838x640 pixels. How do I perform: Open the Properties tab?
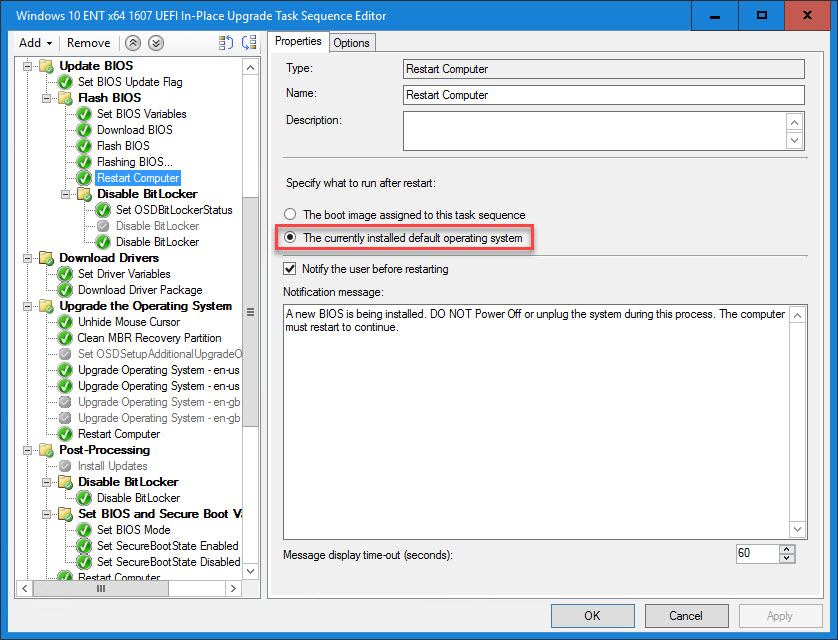pyautogui.click(x=298, y=41)
